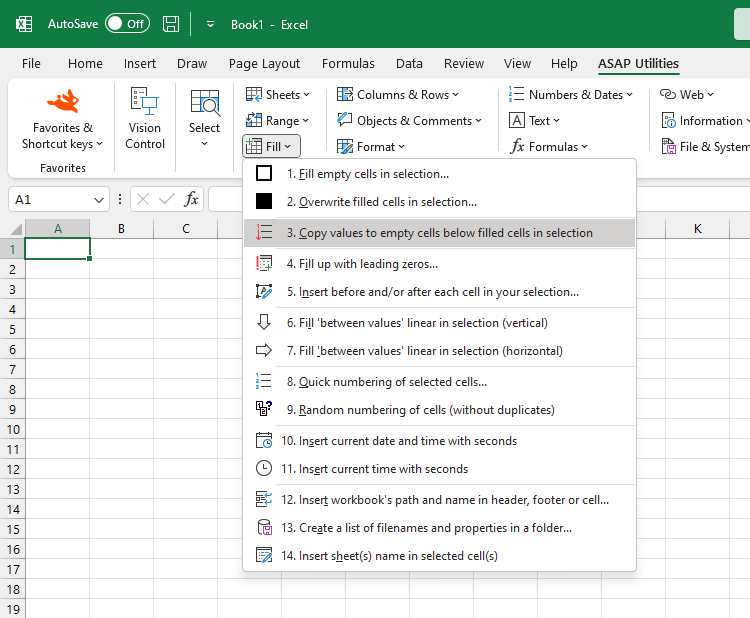Select Insert sheet(s) name in selected cells
This screenshot has width=750, height=618.
click(x=439, y=556)
